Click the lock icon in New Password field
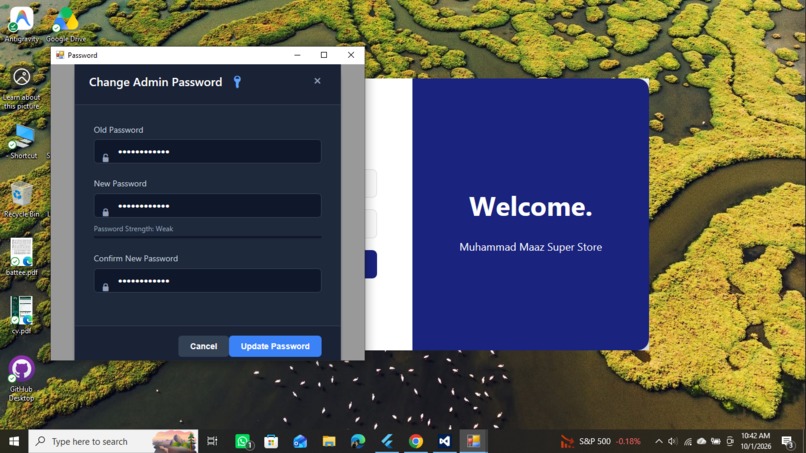Screen dimensions: 806x453 105,212
